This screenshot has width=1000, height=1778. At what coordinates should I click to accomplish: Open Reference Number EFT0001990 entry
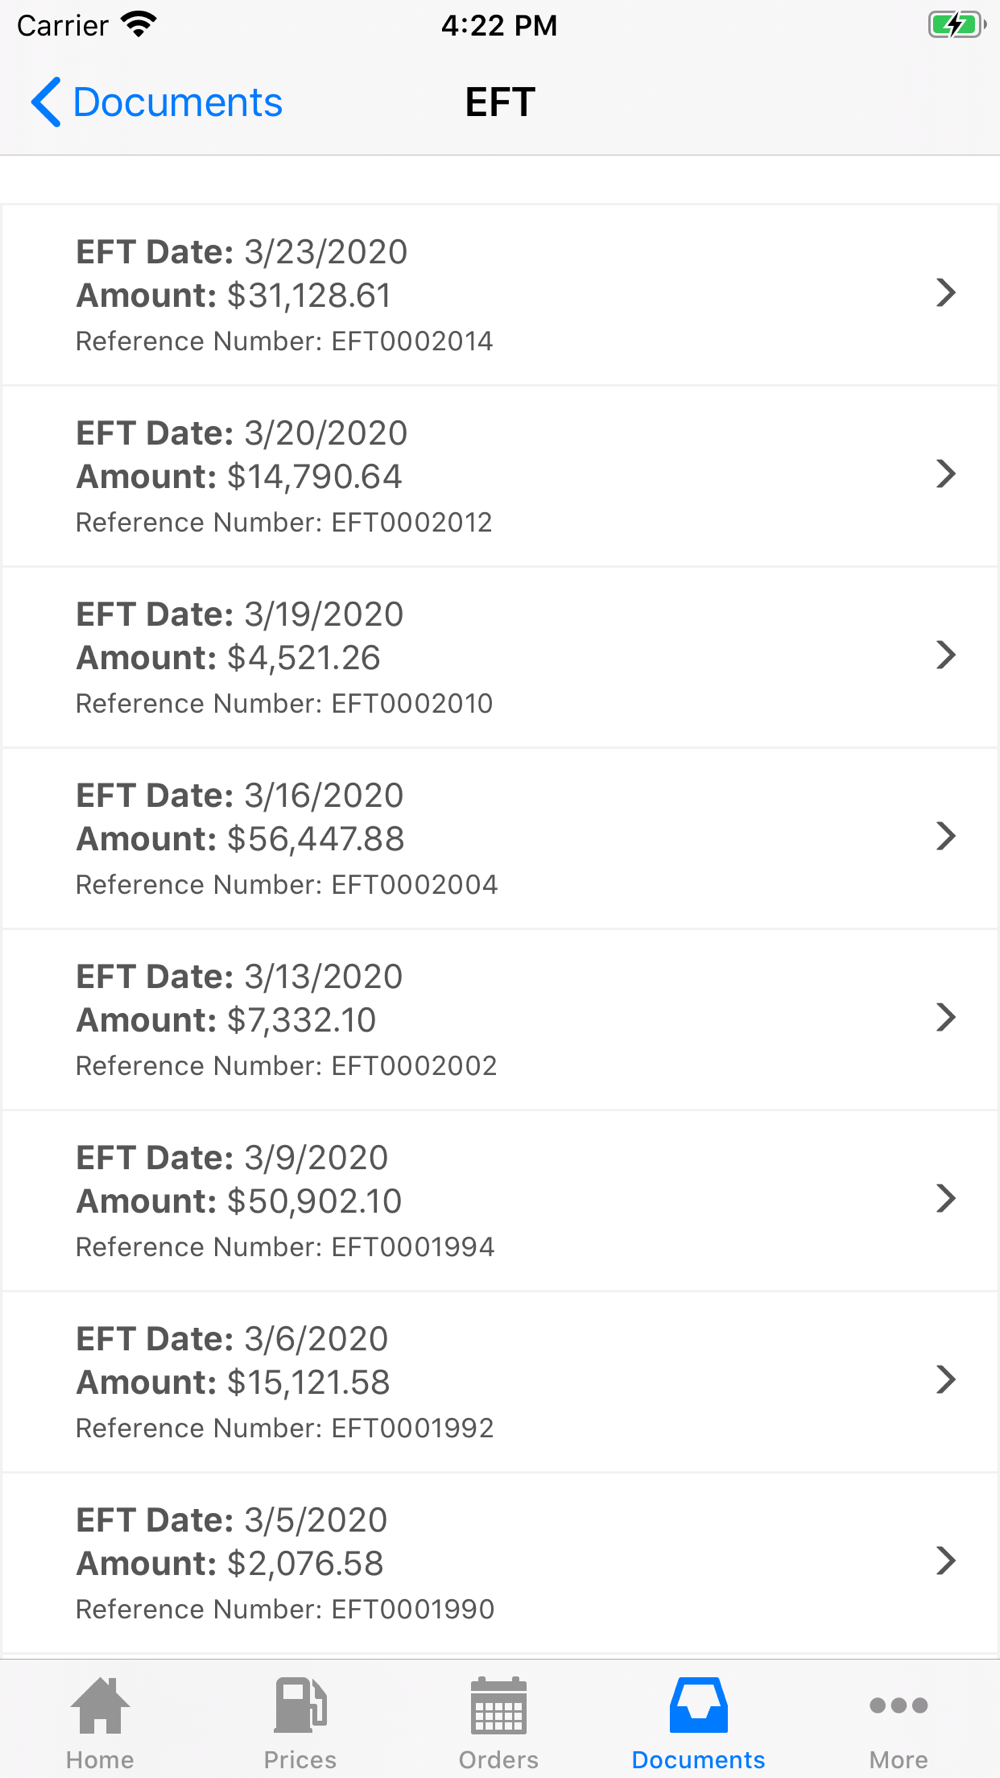click(500, 1563)
